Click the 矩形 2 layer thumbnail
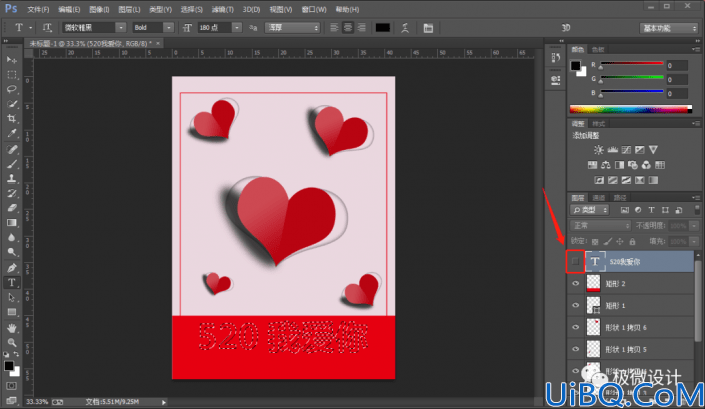 (x=593, y=284)
